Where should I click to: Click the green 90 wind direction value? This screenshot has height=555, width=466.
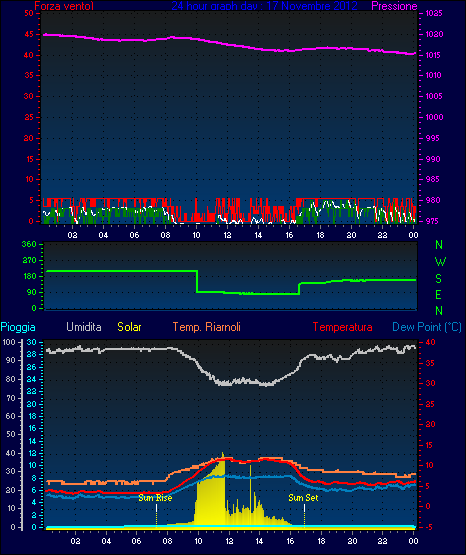point(32,292)
